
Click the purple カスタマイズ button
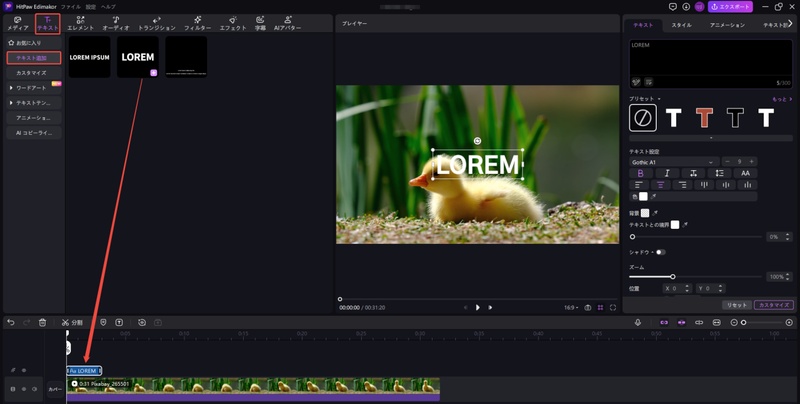click(773, 305)
